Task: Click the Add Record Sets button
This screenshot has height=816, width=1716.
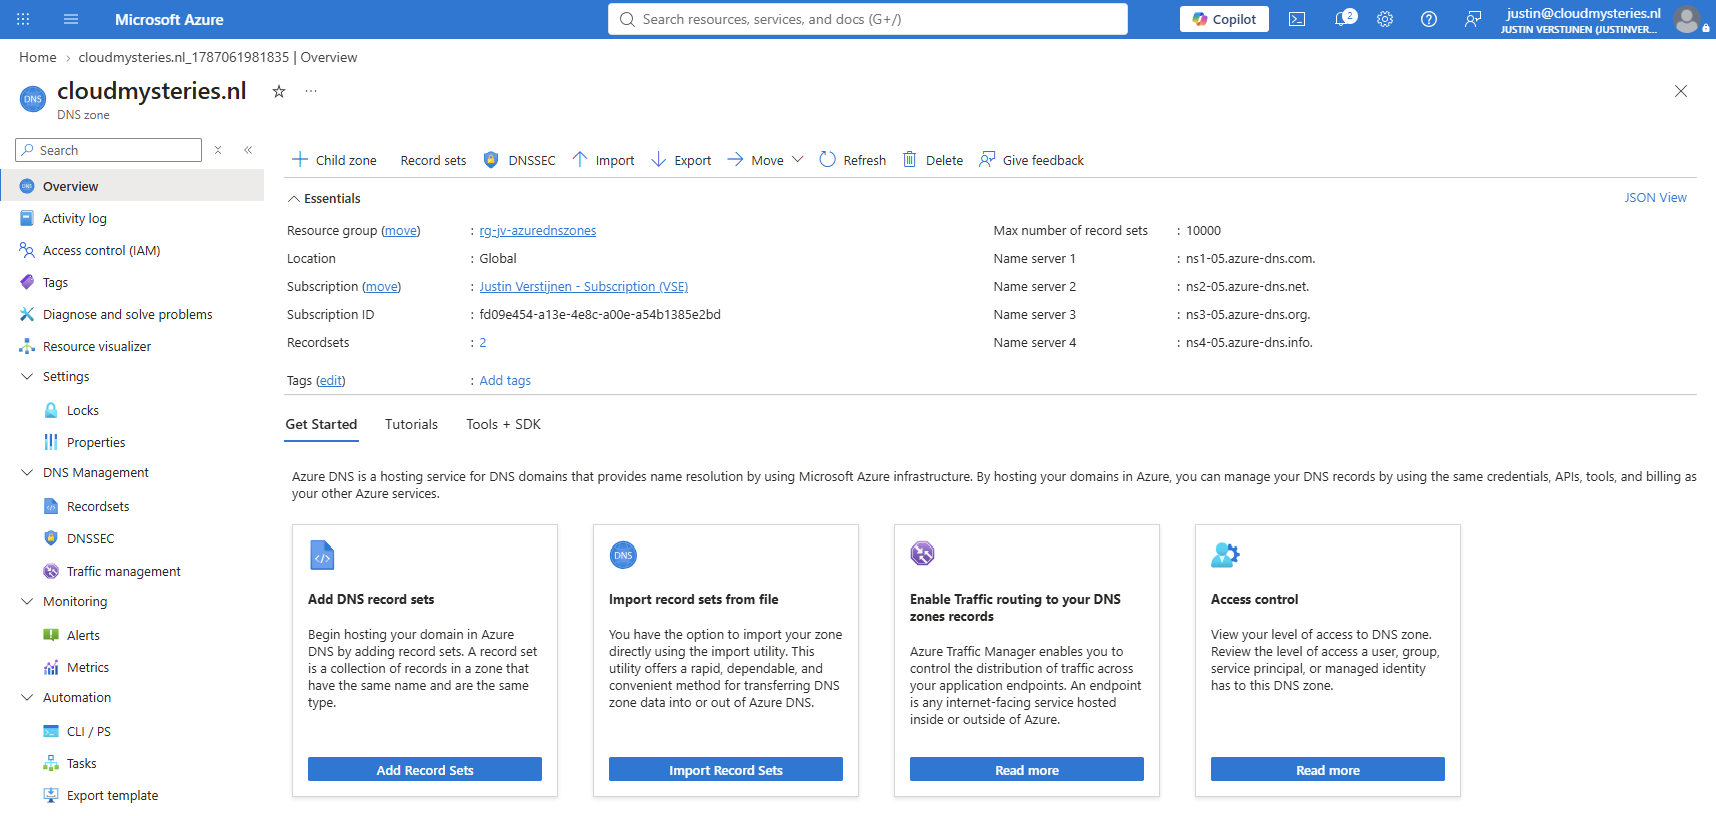Action: pos(425,769)
